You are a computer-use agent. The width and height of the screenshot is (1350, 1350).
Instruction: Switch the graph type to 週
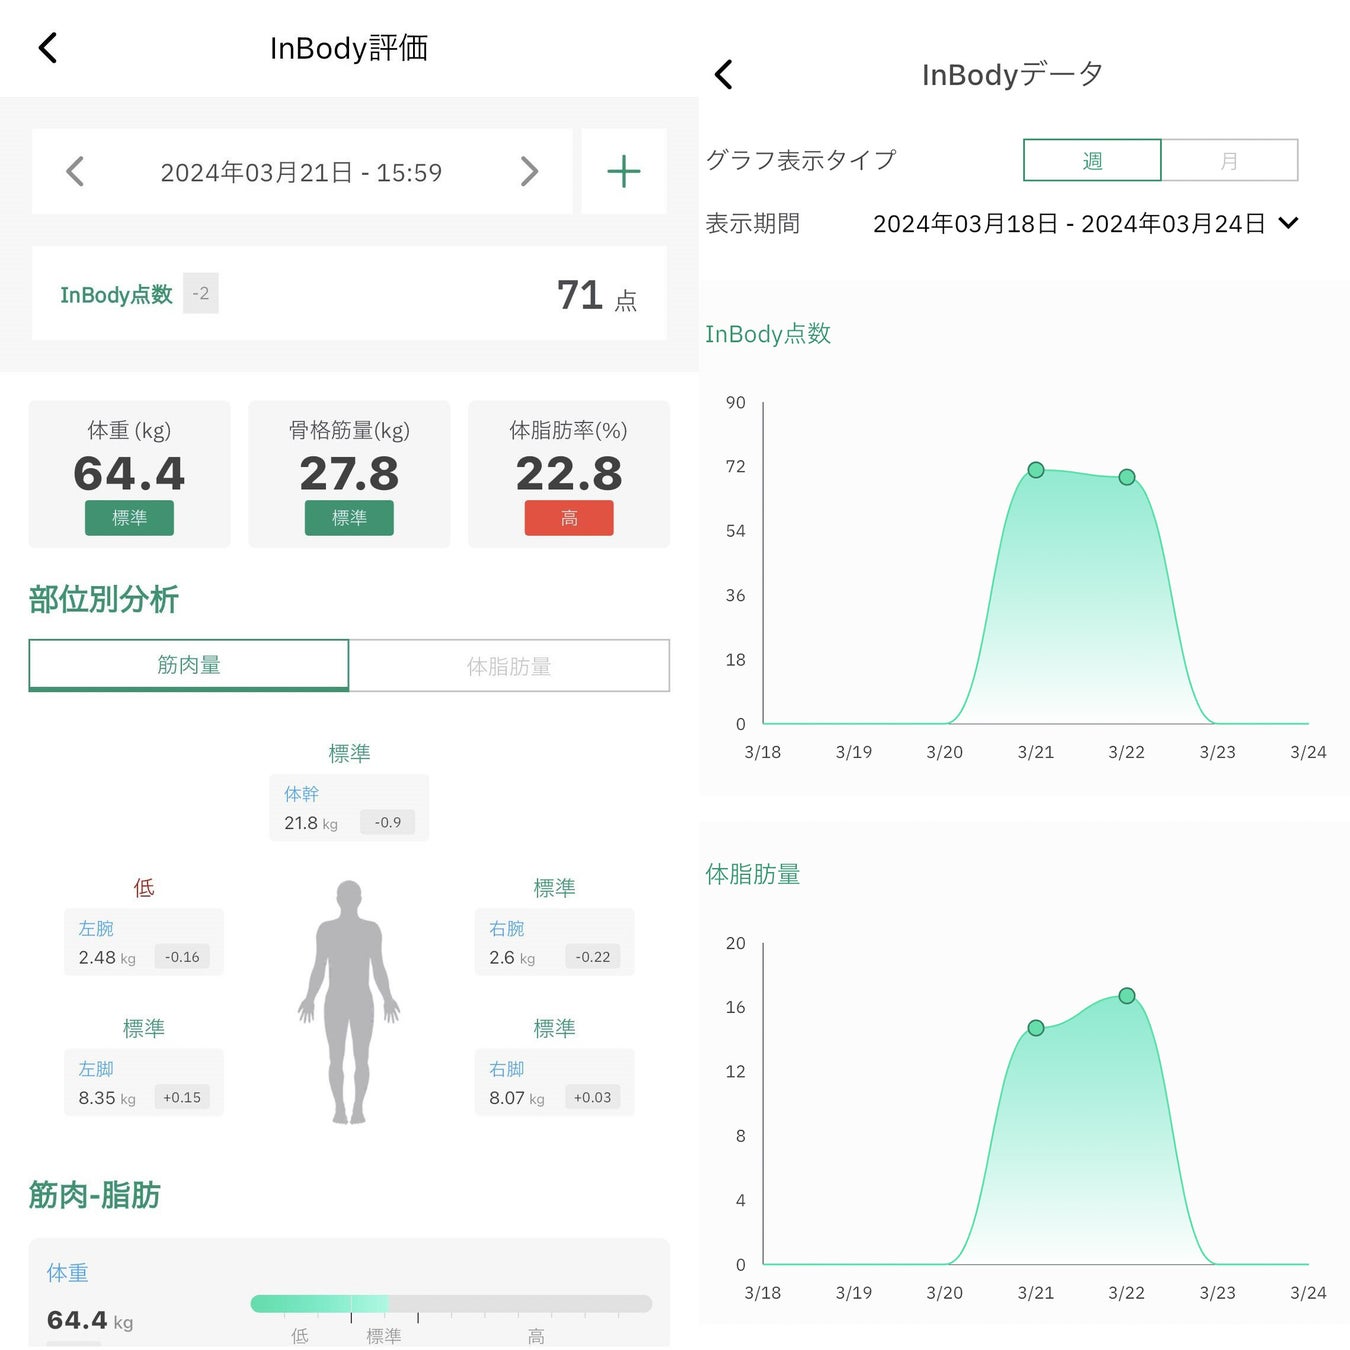(1092, 160)
